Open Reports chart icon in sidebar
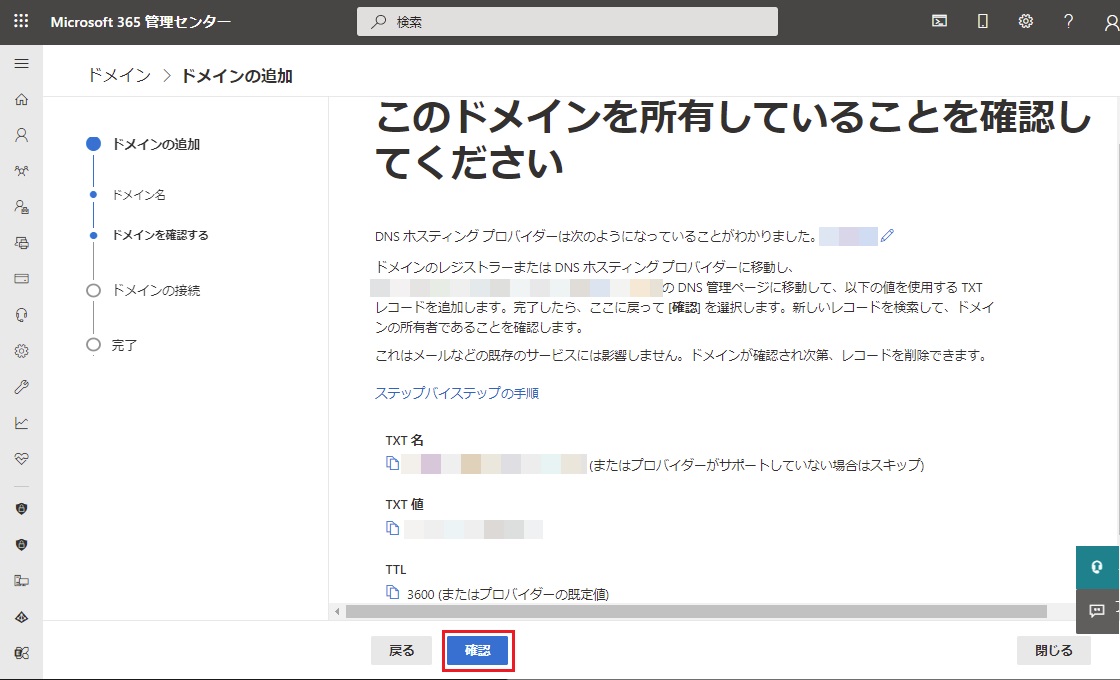Image resolution: width=1120 pixels, height=680 pixels. click(21, 423)
